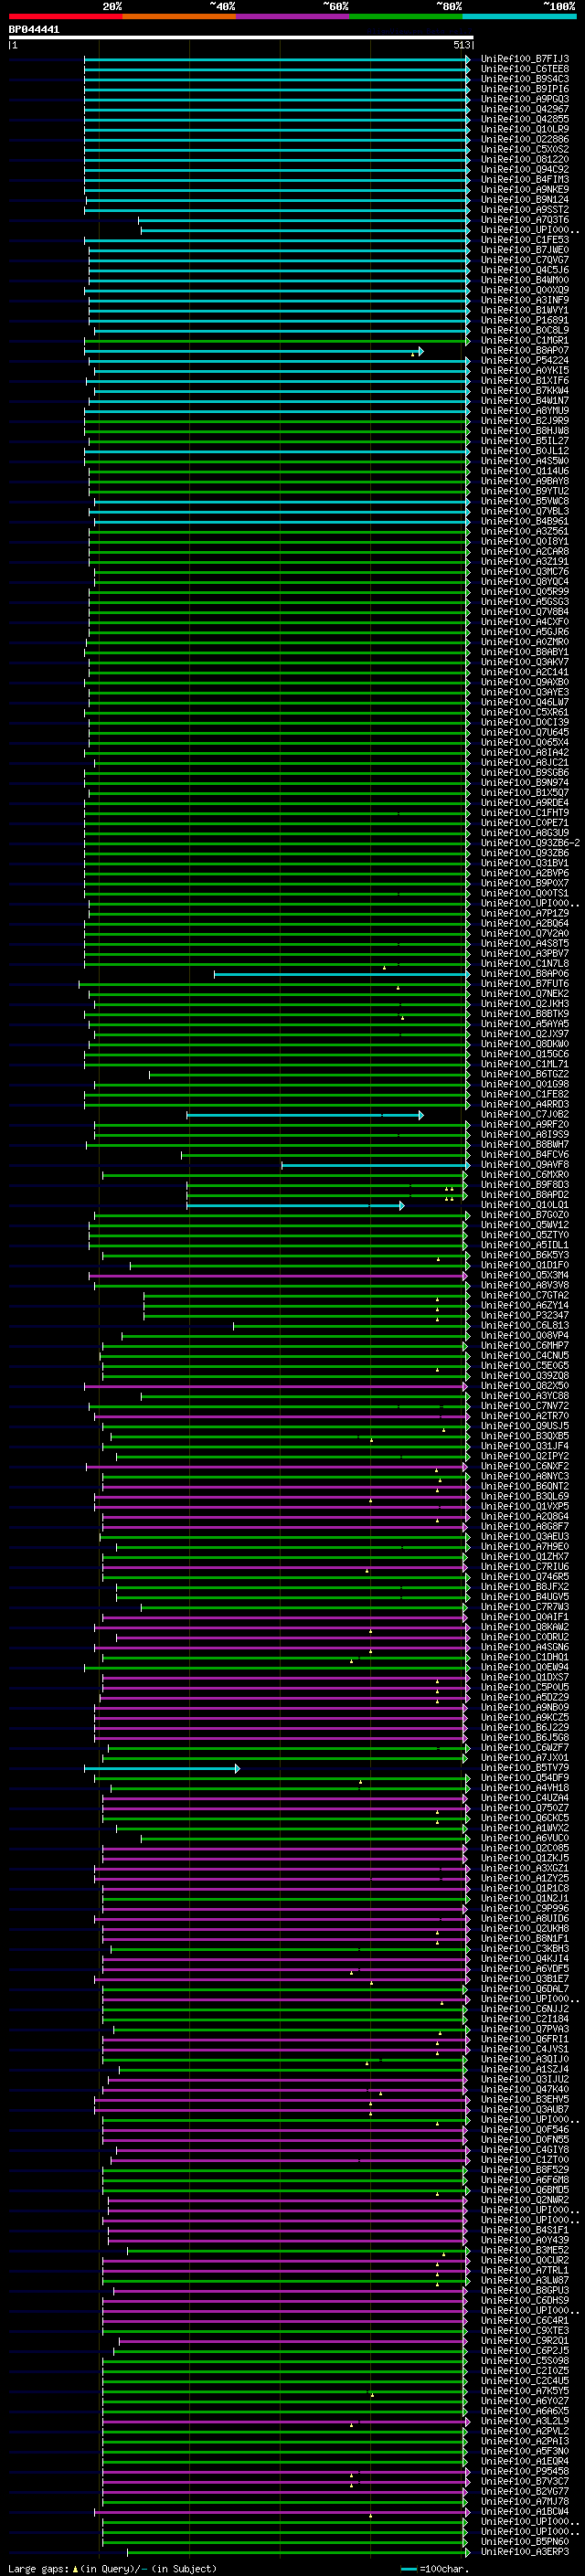Select the UniRef100_B6TGZ2 label
585x2576 pixels.
[x=525, y=1074]
